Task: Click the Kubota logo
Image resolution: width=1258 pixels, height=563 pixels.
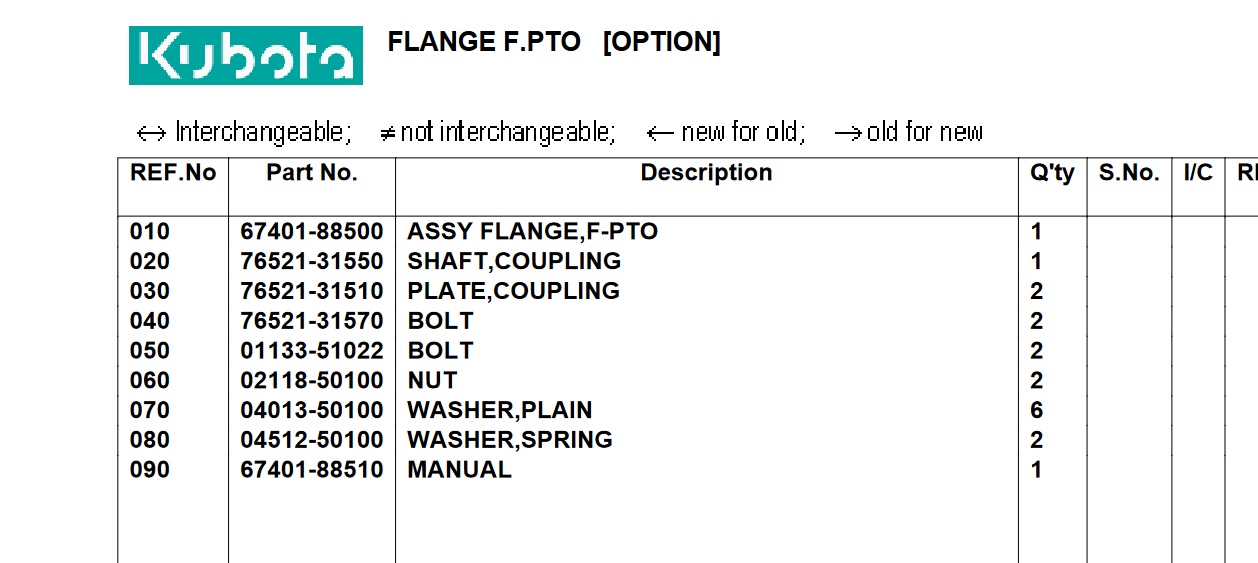Action: (x=245, y=55)
